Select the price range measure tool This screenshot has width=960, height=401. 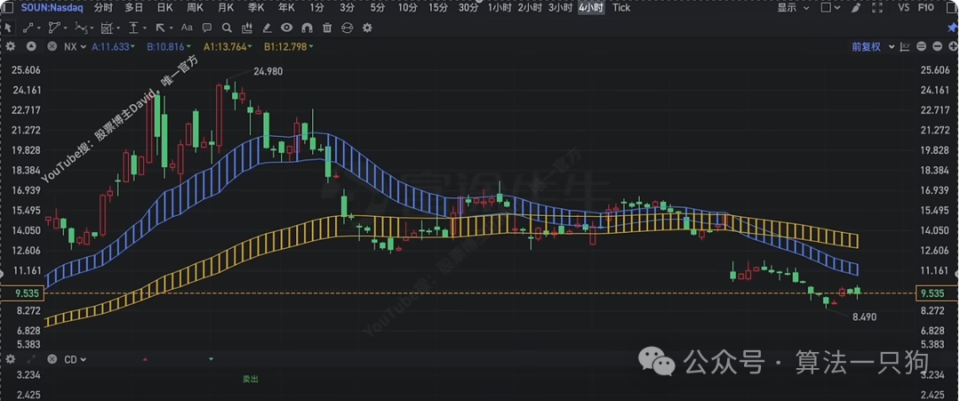pos(133,28)
